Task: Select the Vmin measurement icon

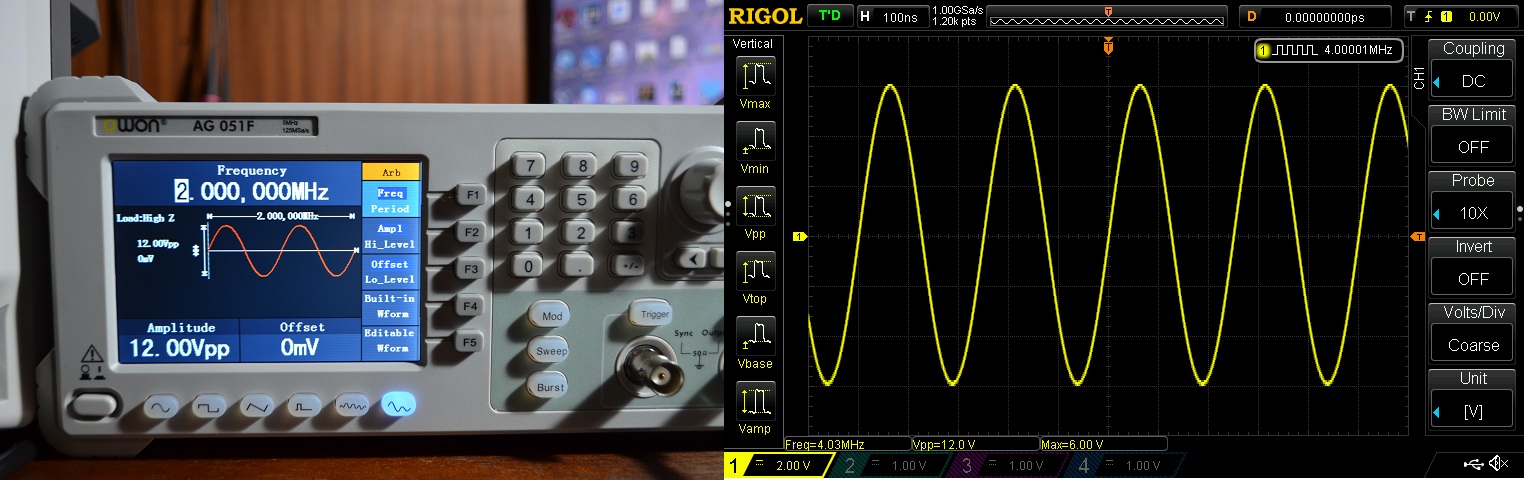Action: (755, 142)
